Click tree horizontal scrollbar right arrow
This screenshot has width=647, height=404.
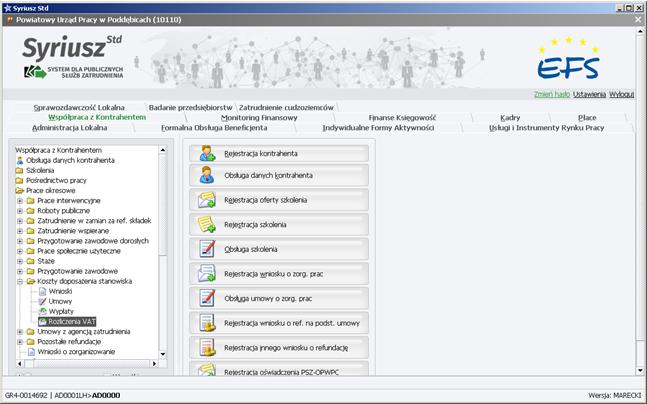[x=154, y=364]
